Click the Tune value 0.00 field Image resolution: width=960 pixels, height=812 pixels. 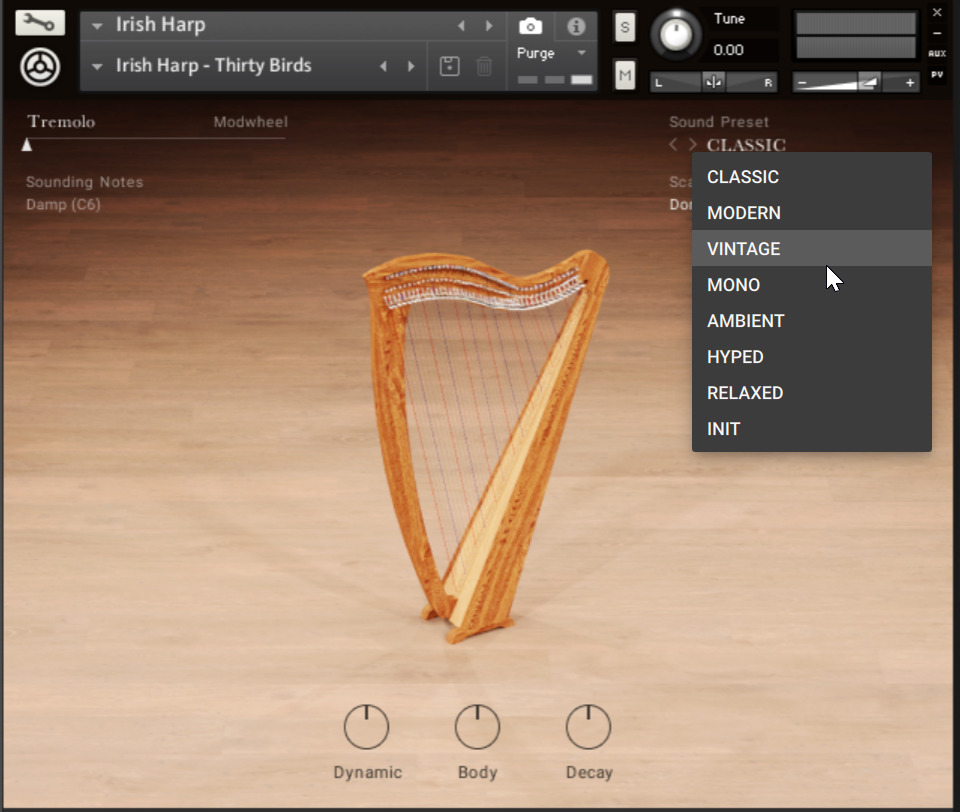tap(728, 50)
